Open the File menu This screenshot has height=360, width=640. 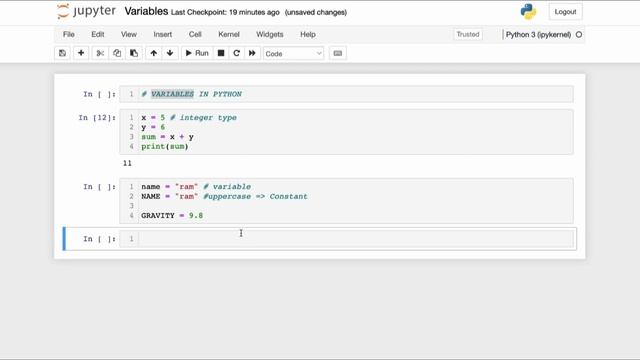point(69,34)
